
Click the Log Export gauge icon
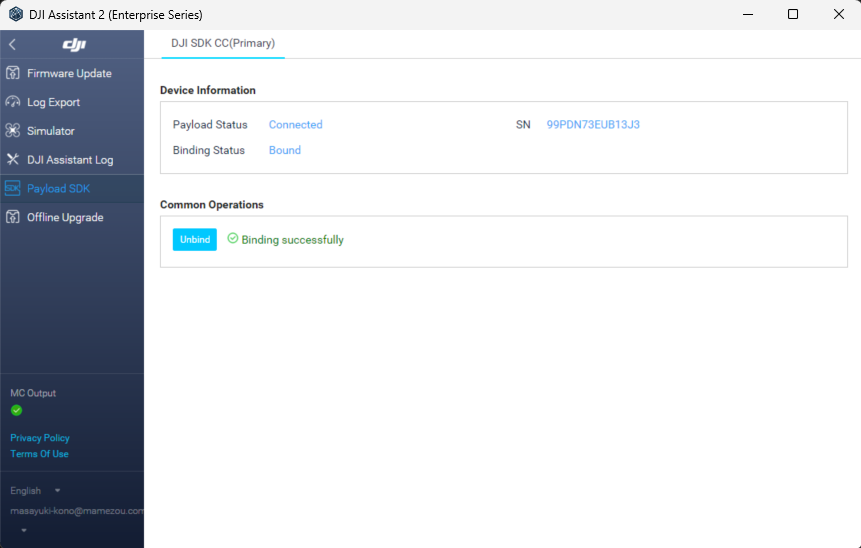point(12,102)
